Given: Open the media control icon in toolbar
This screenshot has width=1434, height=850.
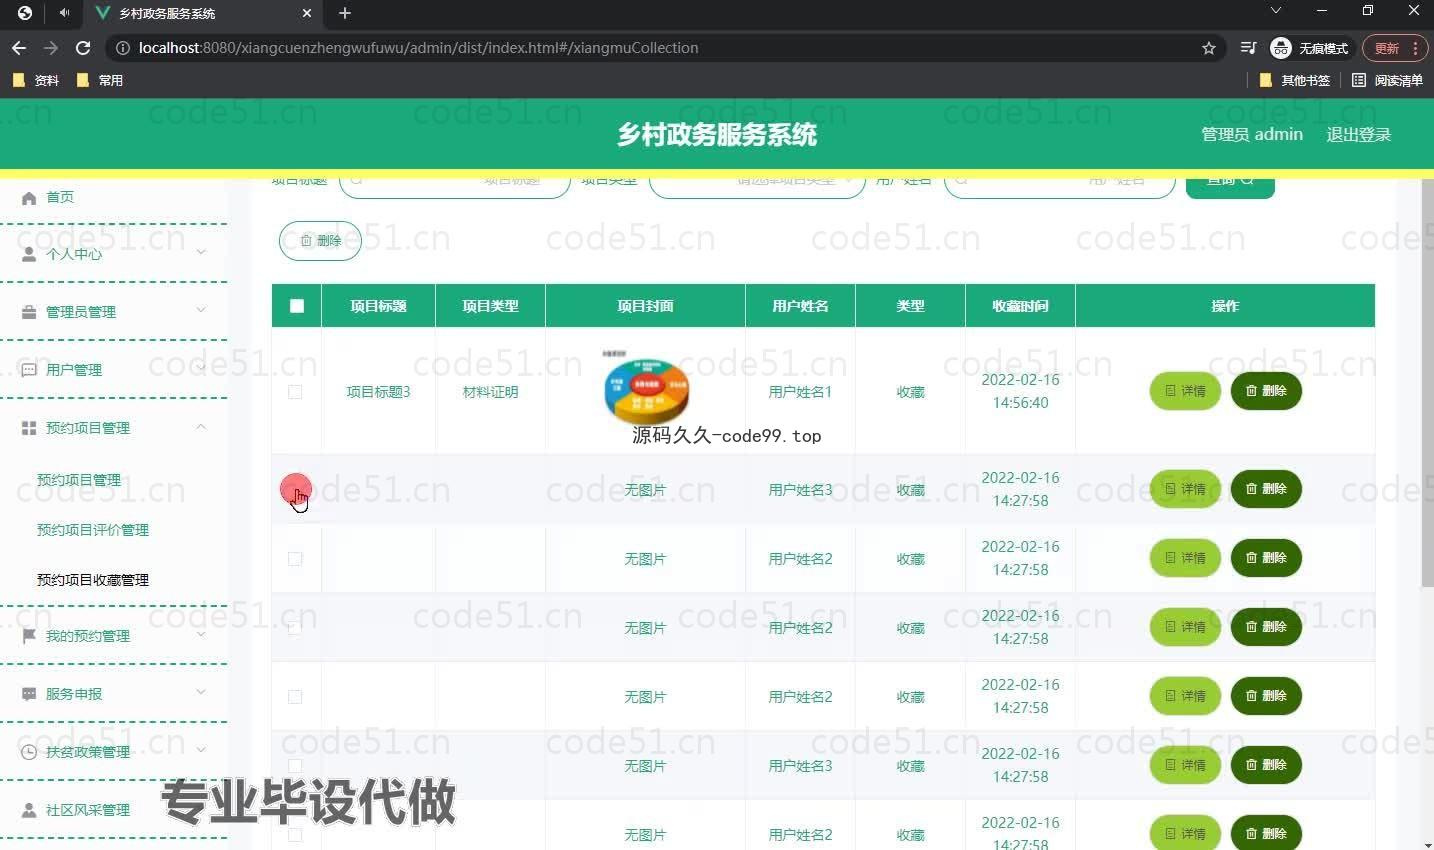Looking at the screenshot, I should coord(1248,48).
